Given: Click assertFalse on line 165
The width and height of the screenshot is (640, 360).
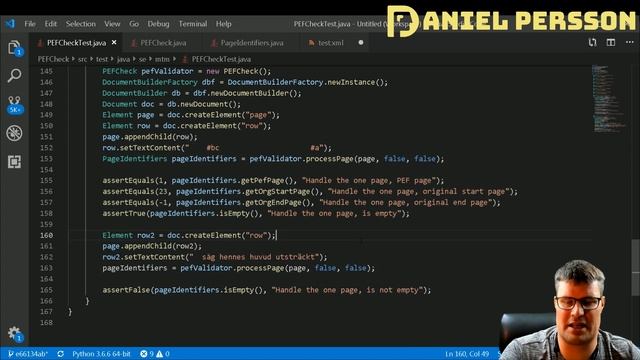Looking at the screenshot, I should [126, 290].
